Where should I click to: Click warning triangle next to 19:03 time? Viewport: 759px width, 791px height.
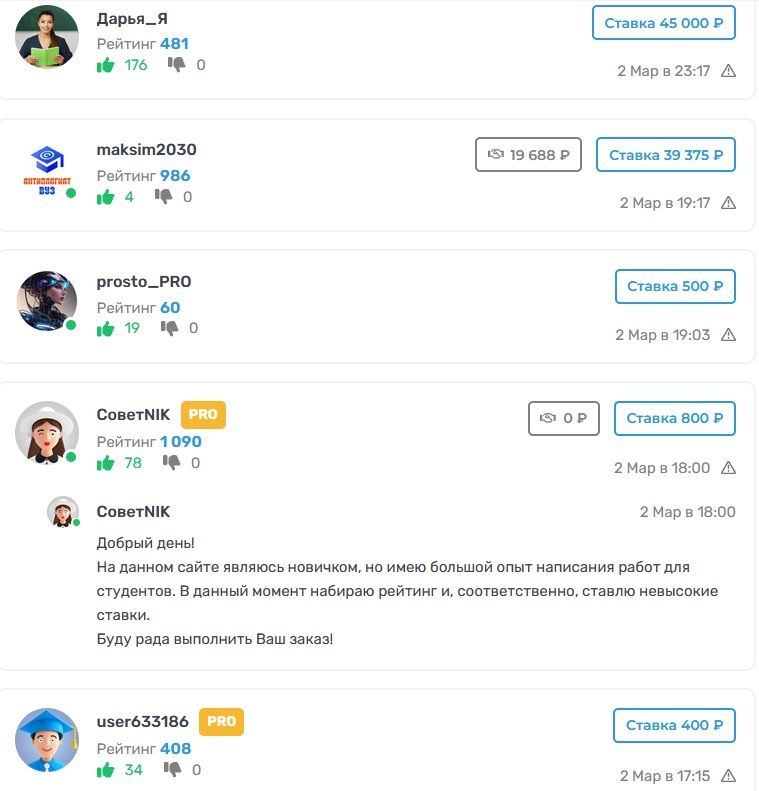click(728, 335)
